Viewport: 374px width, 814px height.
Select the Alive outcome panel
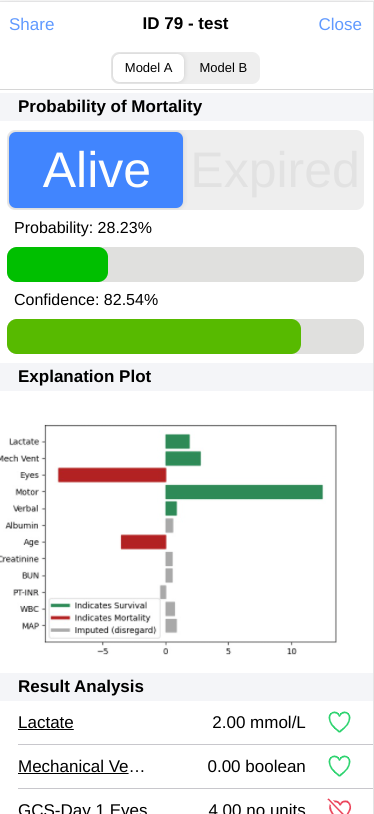pos(96,170)
